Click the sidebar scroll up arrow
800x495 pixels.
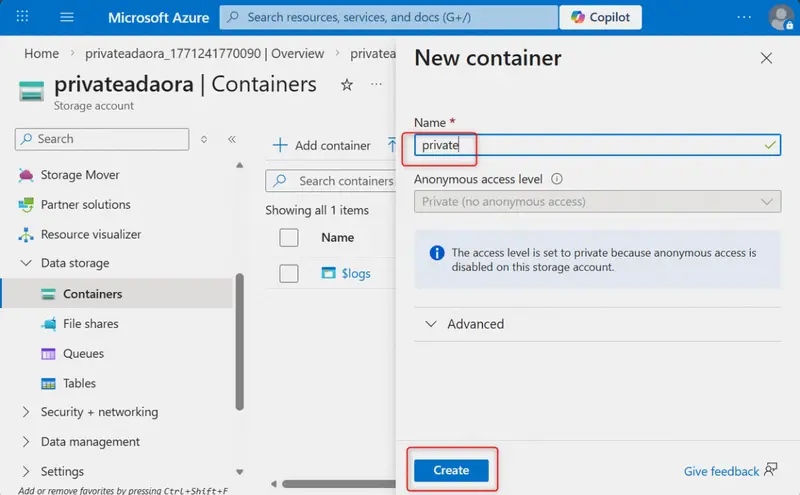tap(239, 165)
